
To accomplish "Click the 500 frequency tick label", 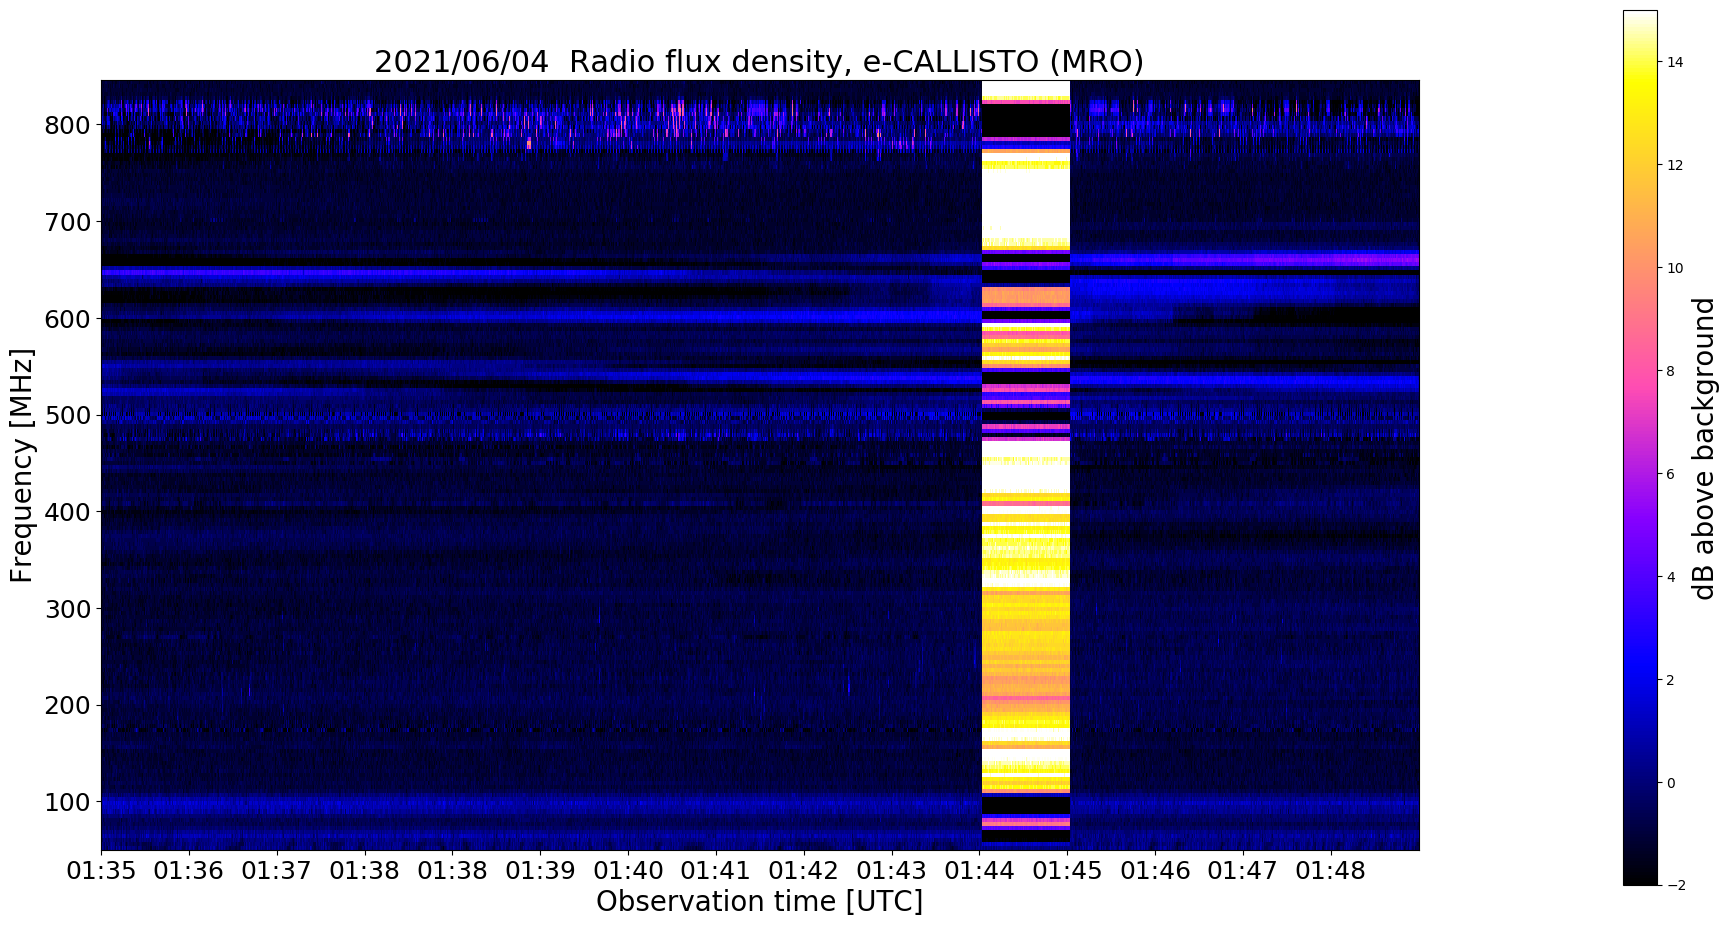I will coord(68,415).
